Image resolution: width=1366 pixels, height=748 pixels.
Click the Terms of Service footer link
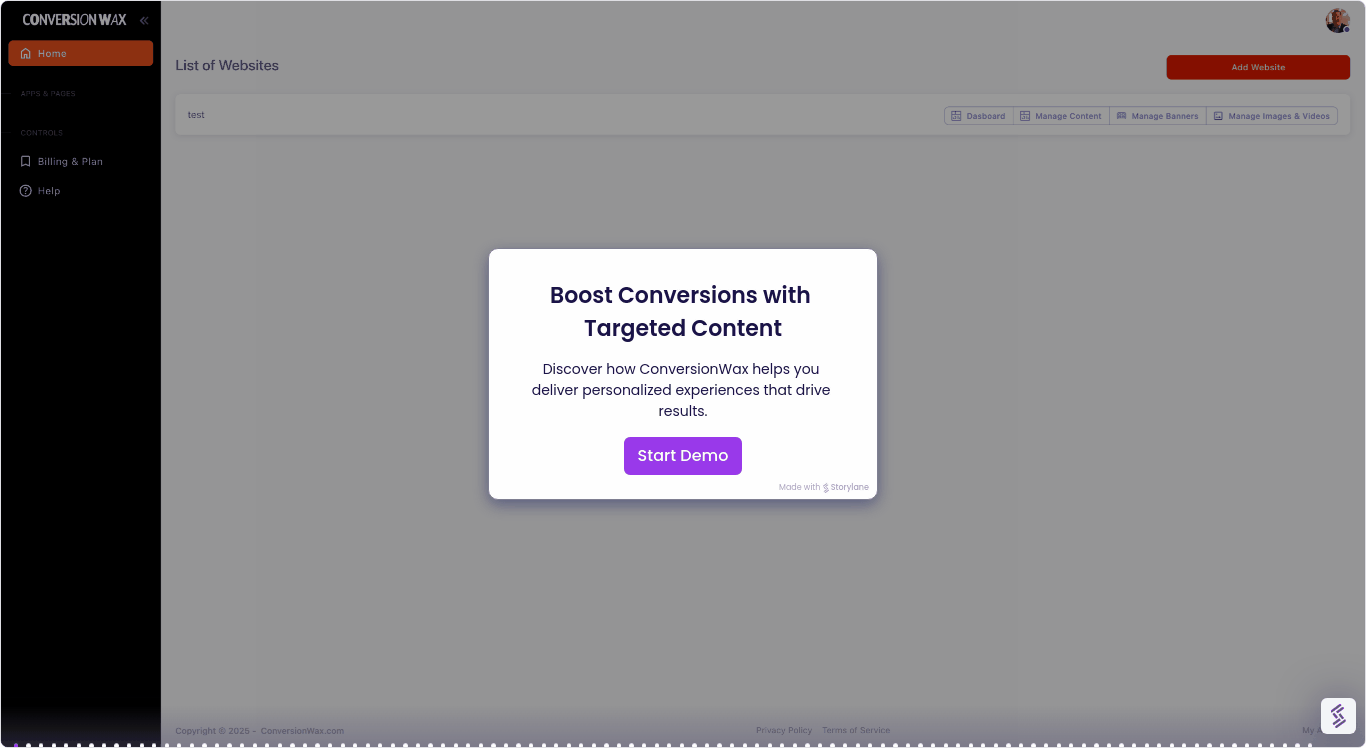856,730
